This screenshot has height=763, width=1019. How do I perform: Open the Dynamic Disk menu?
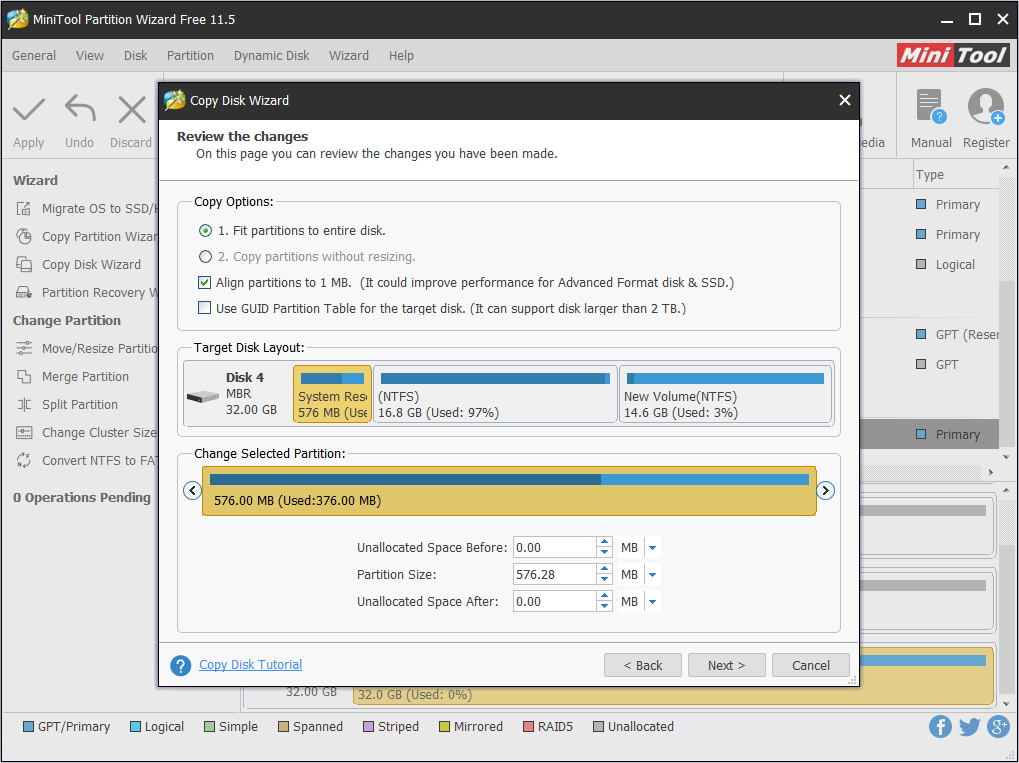pyautogui.click(x=272, y=56)
